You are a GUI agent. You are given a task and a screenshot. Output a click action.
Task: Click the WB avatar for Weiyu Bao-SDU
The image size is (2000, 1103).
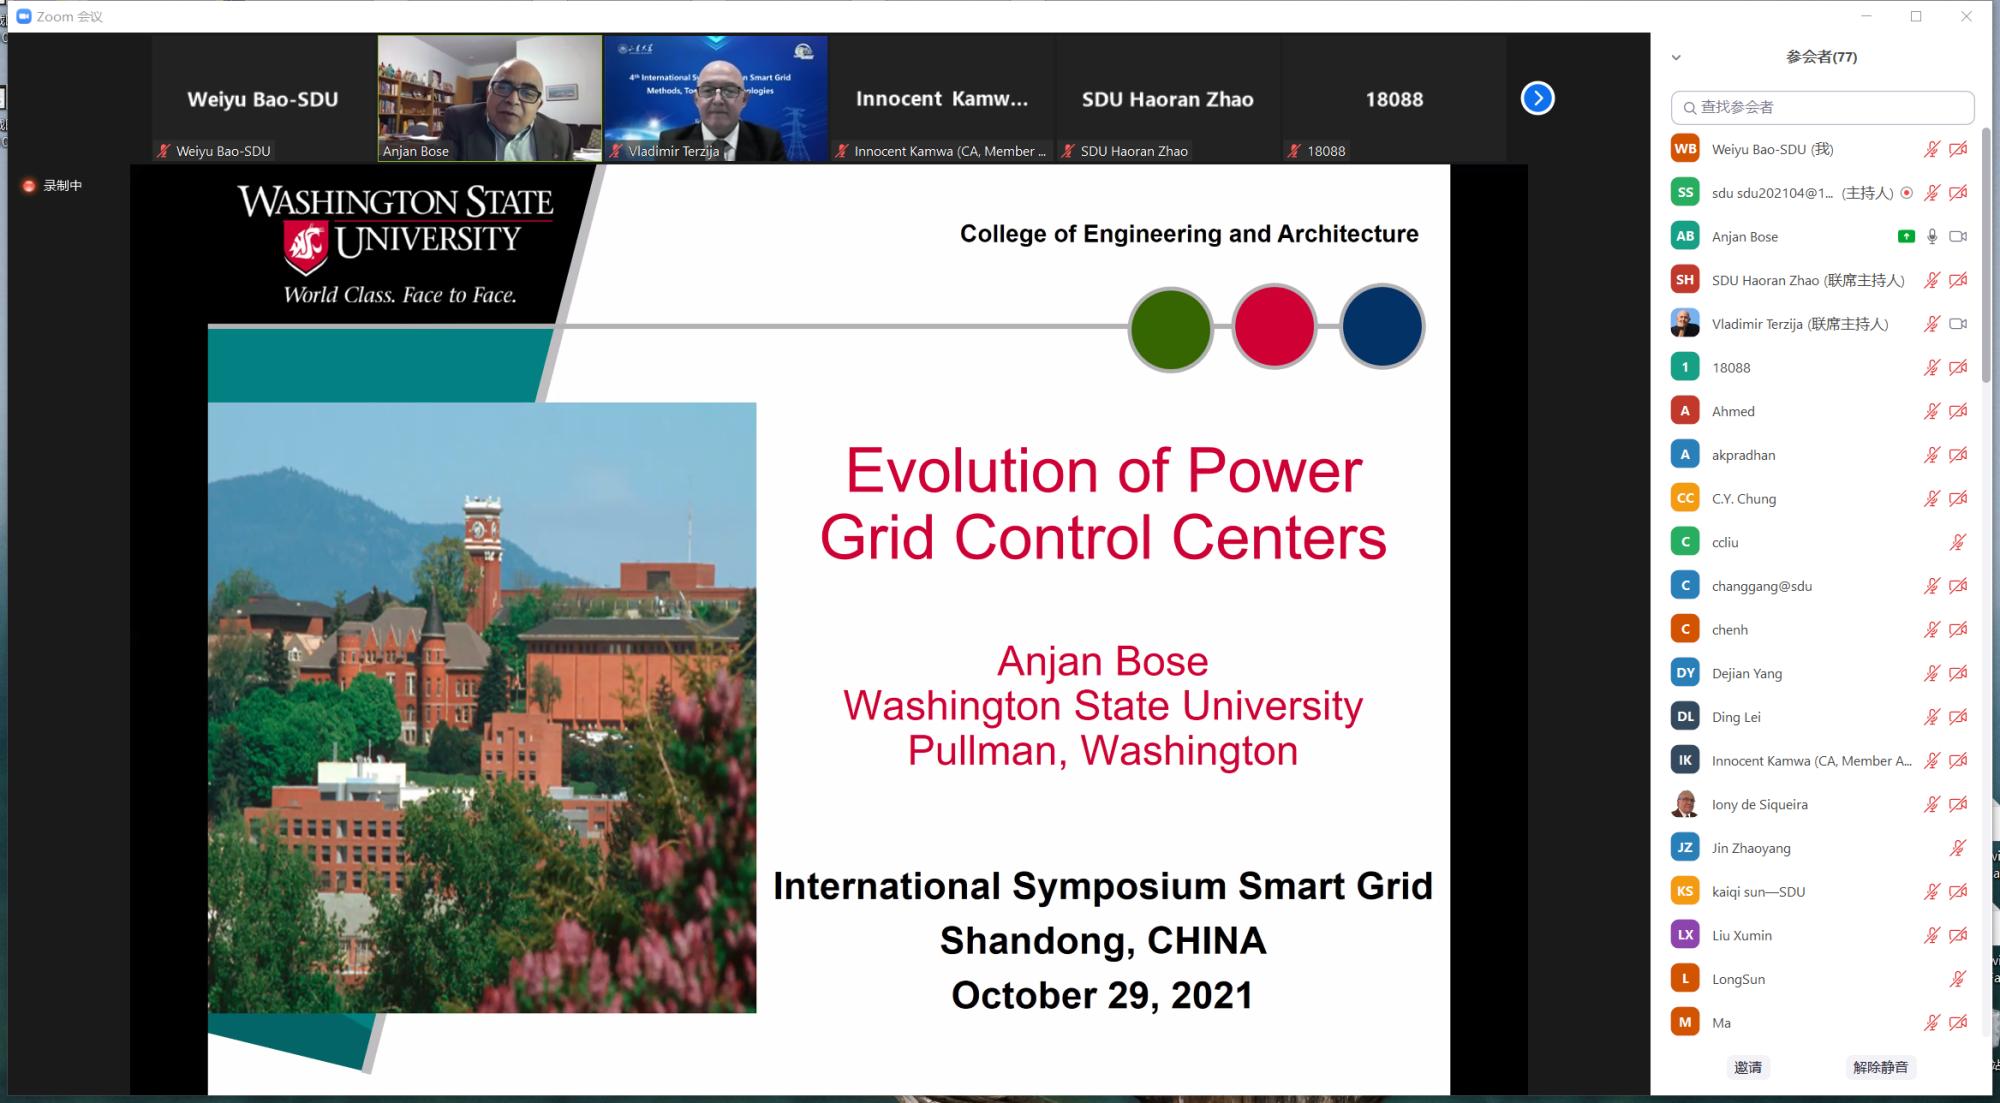coord(1685,149)
